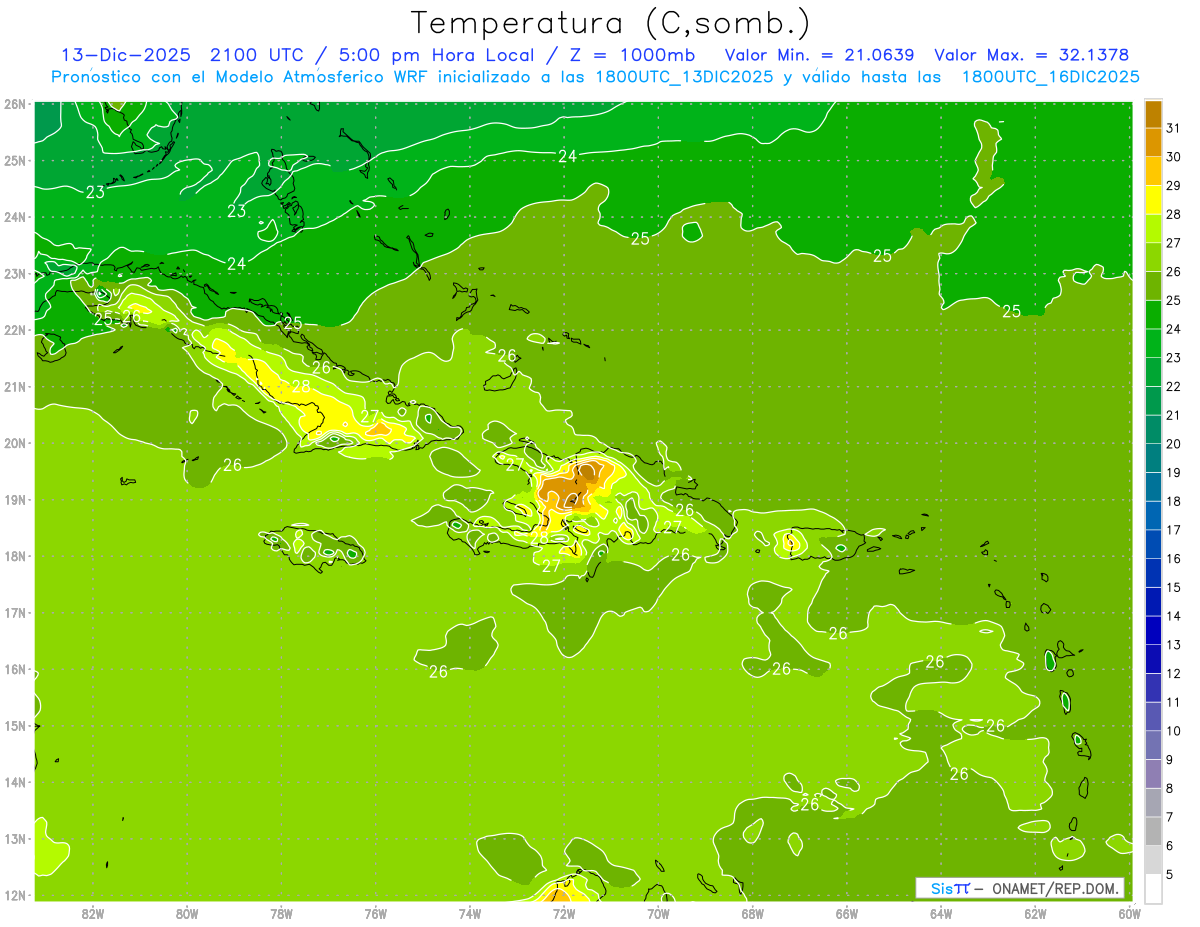Click the 12N latitude label
The image size is (1200, 927).
(15, 895)
